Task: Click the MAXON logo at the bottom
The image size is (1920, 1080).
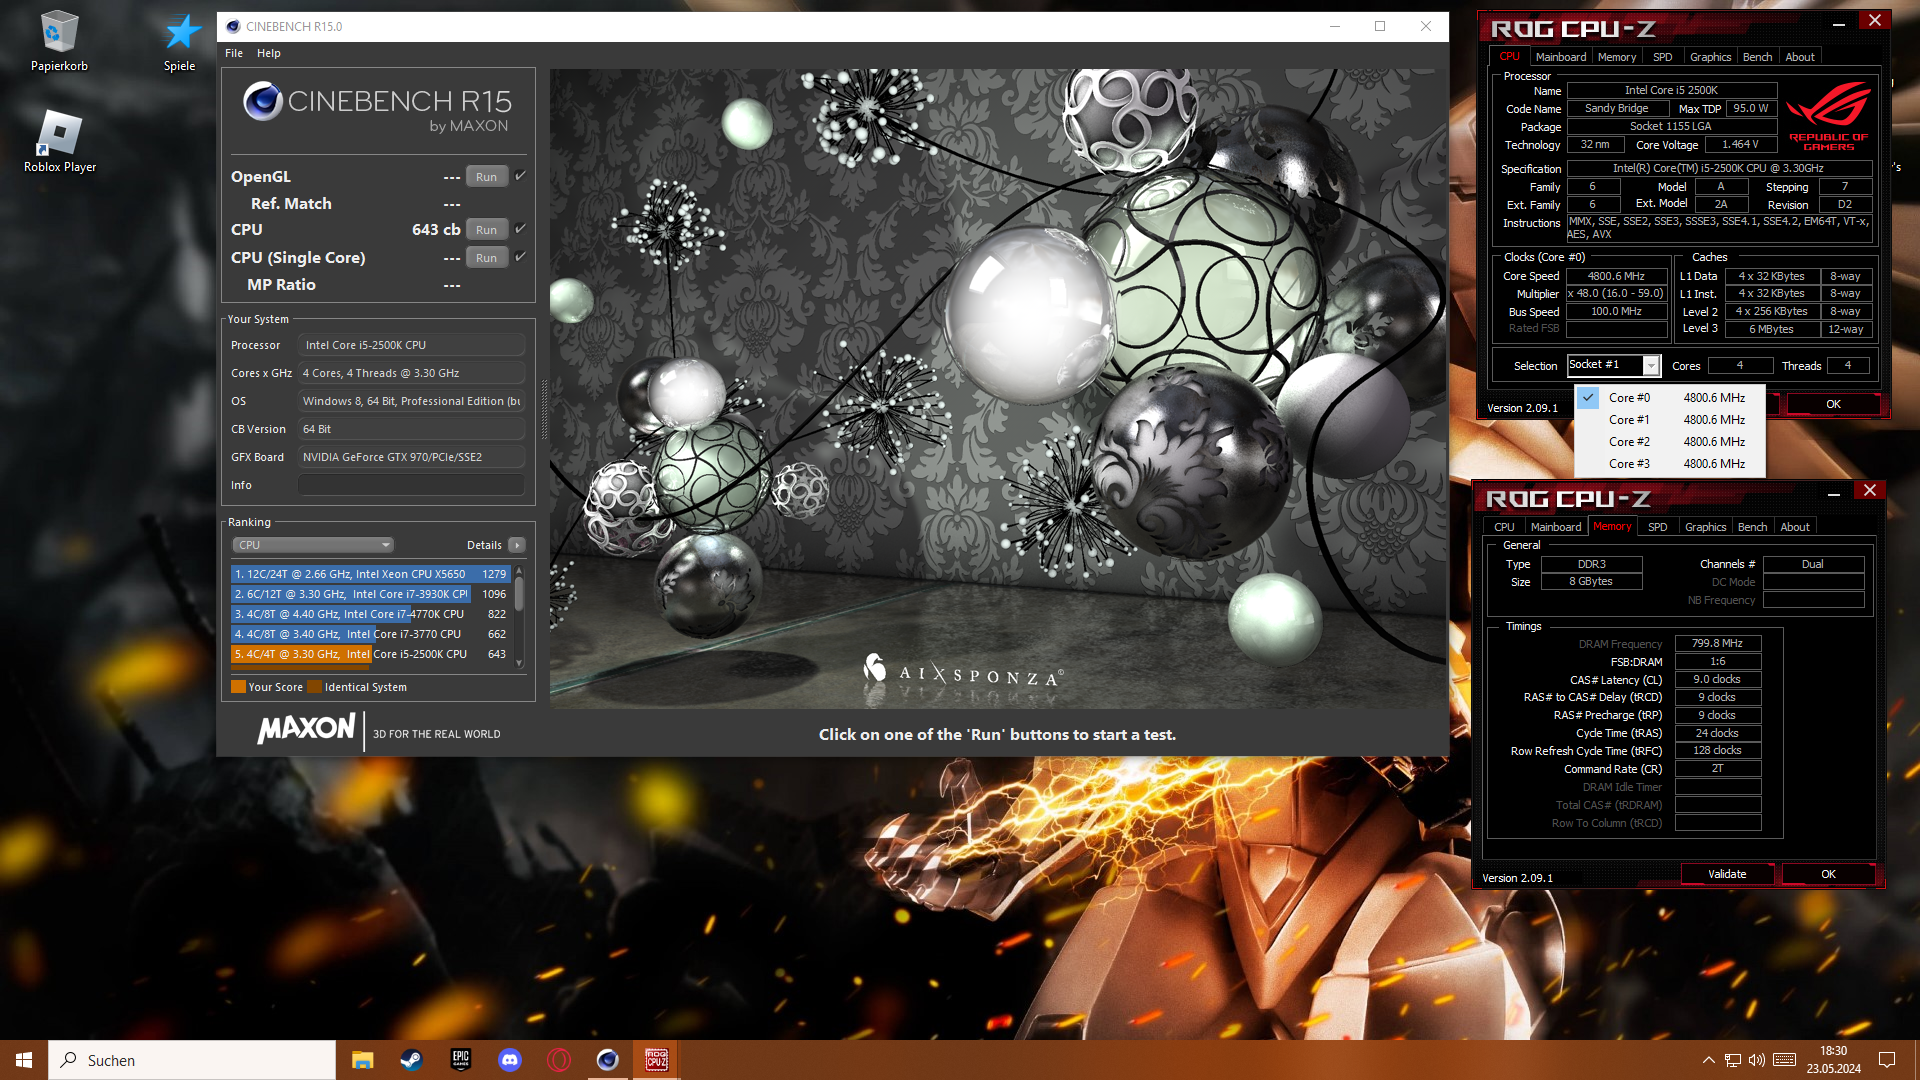Action: click(x=306, y=729)
